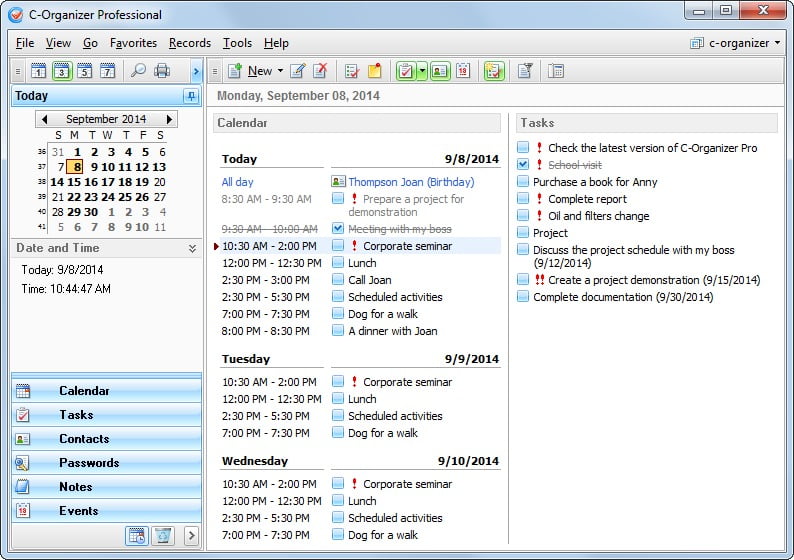
Task: Check 'Check the latest version' task checkbox
Action: (x=523, y=147)
